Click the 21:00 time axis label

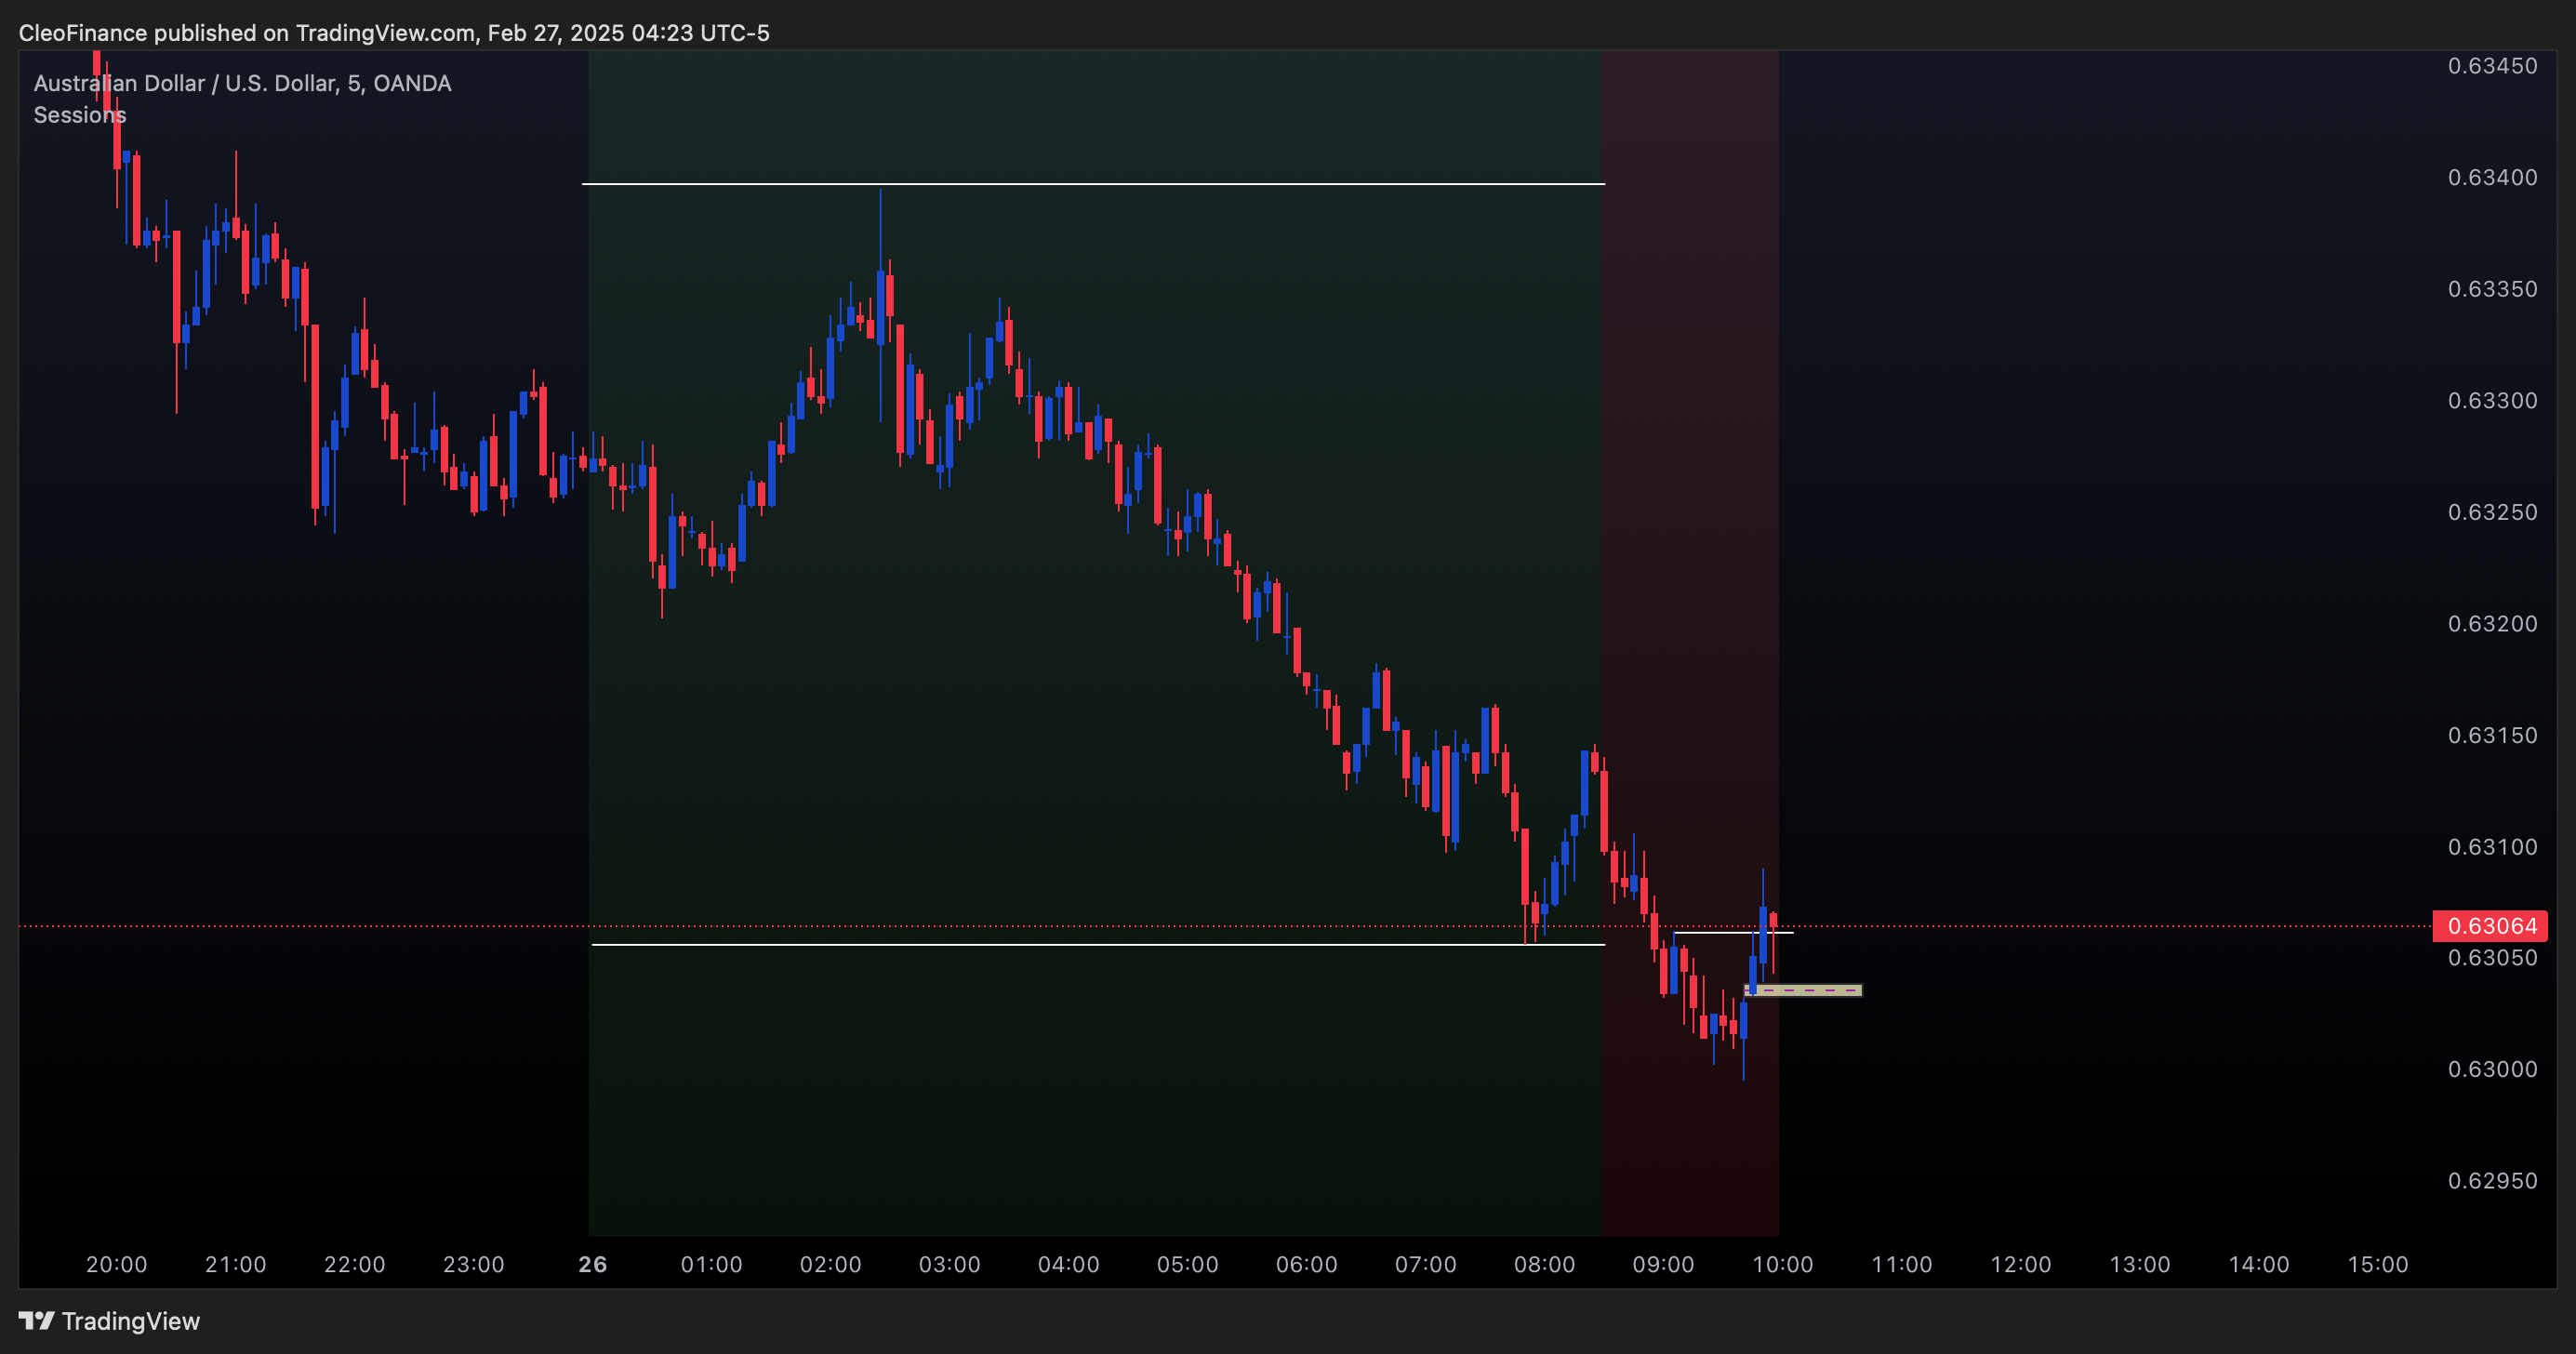[236, 1264]
